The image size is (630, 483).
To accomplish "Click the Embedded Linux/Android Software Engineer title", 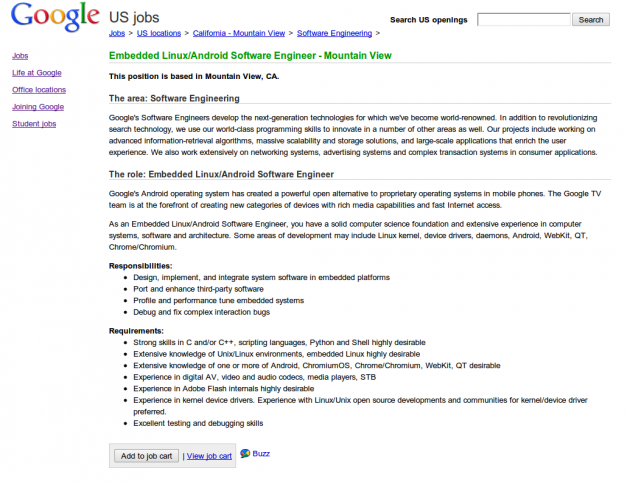I will pos(250,56).
